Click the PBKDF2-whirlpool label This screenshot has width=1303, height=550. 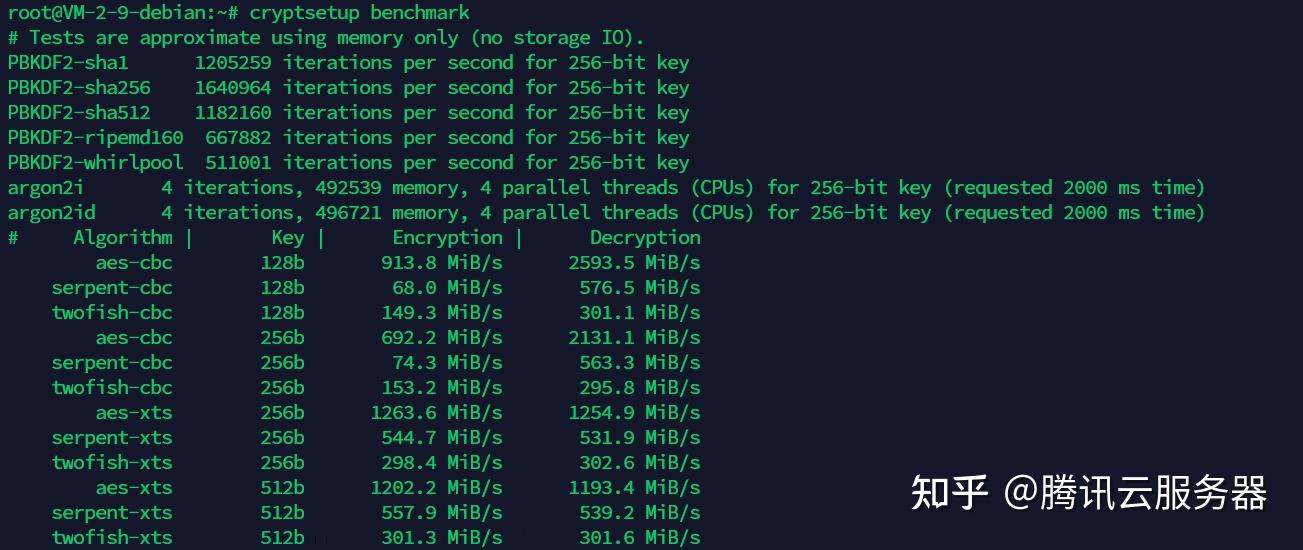(95, 162)
